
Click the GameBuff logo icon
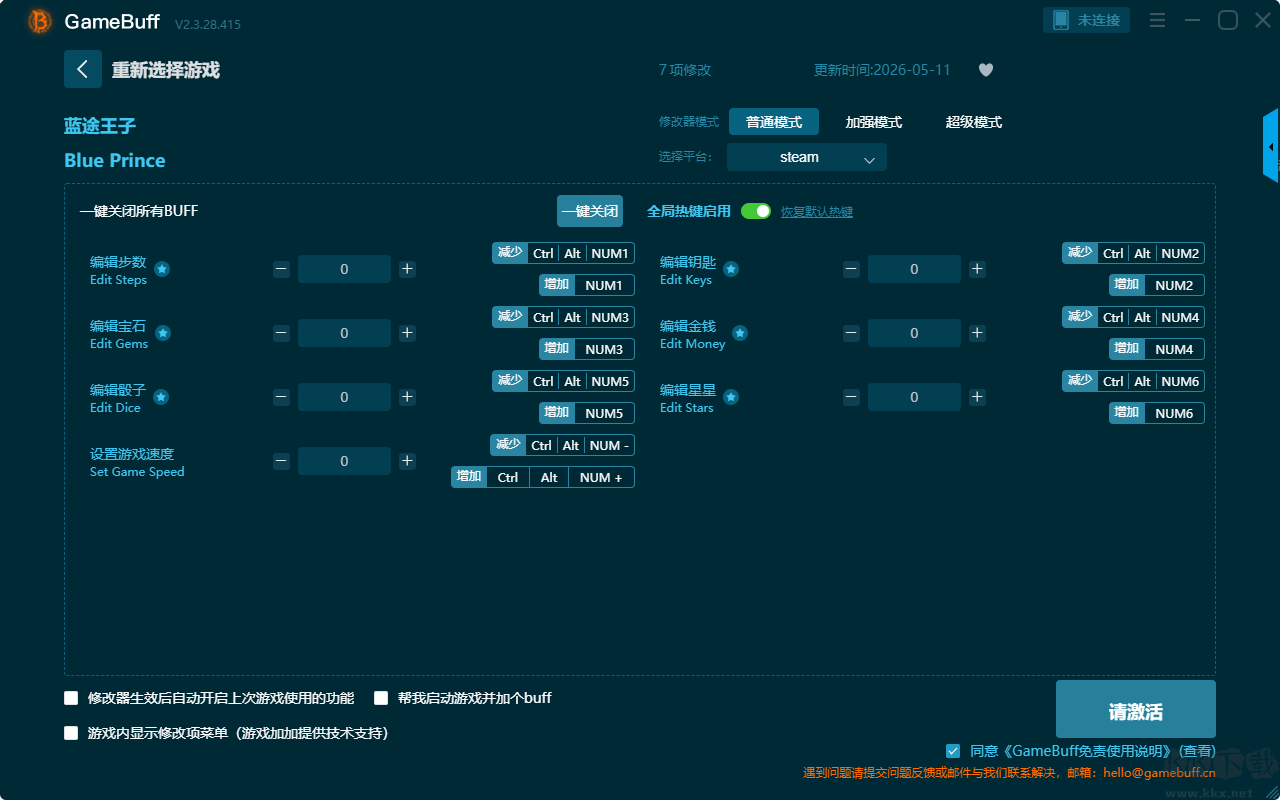40,21
